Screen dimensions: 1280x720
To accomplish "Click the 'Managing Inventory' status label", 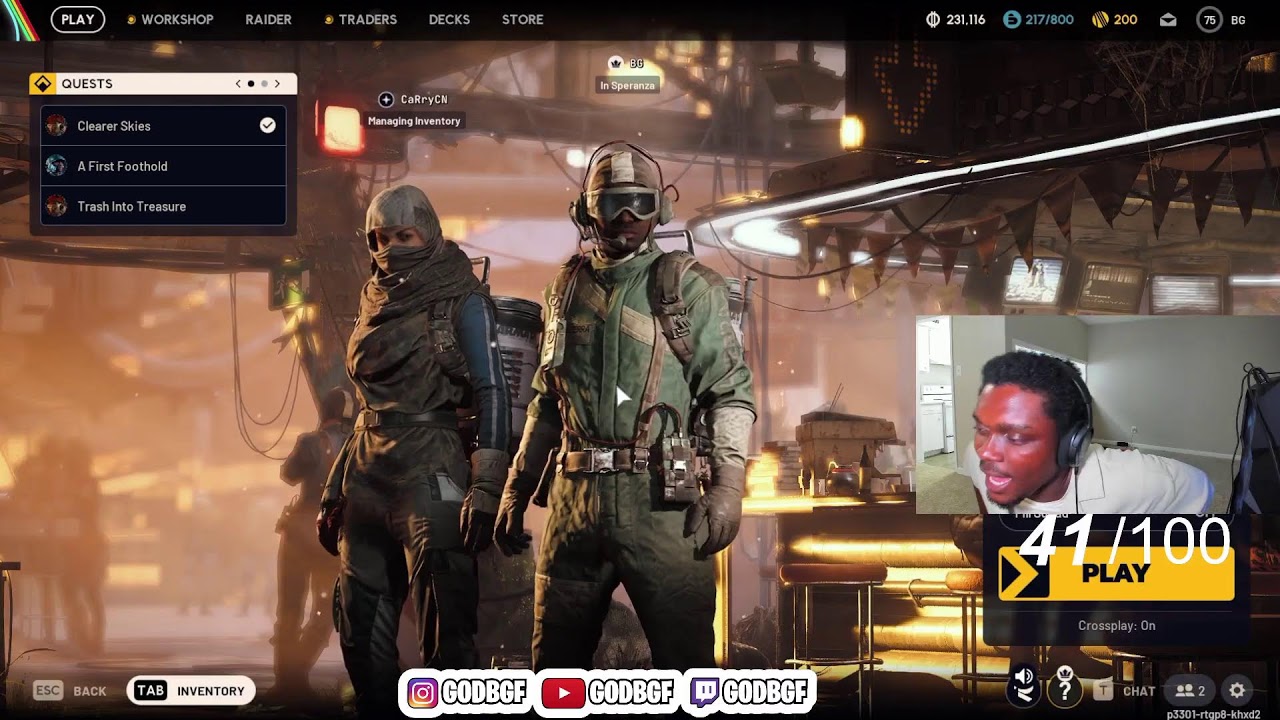I will click(x=414, y=121).
